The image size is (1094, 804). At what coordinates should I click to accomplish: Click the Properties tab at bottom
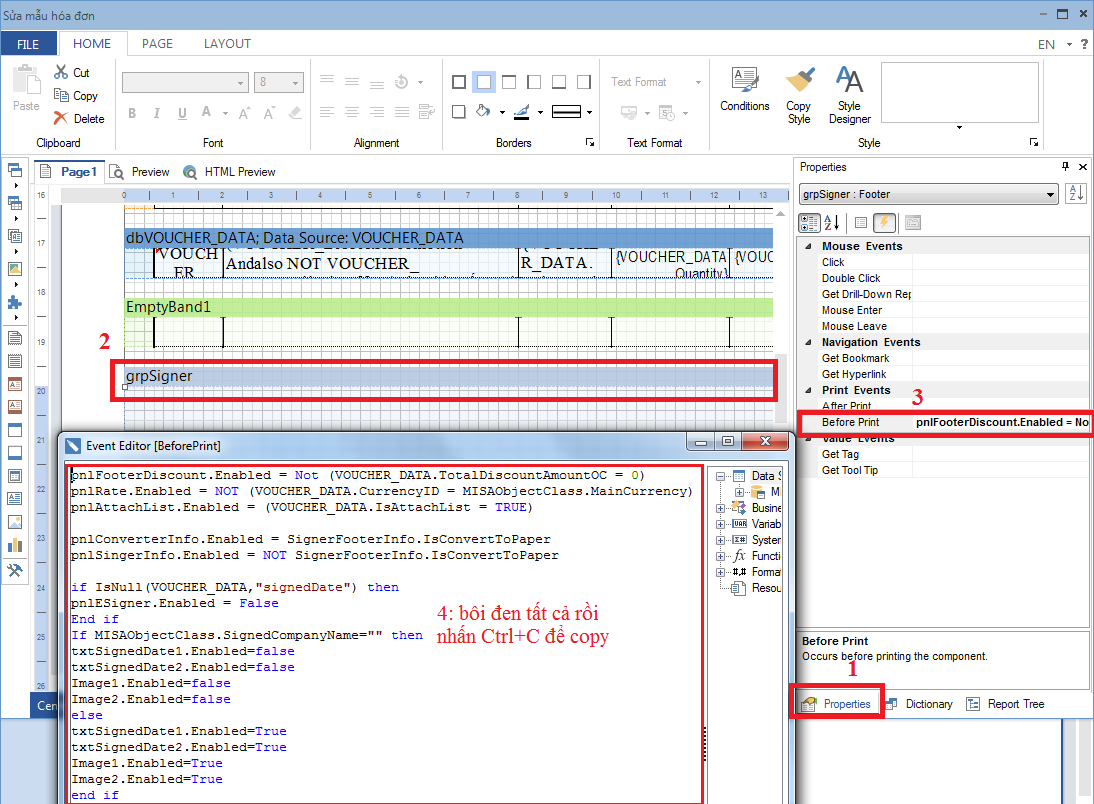[837, 704]
